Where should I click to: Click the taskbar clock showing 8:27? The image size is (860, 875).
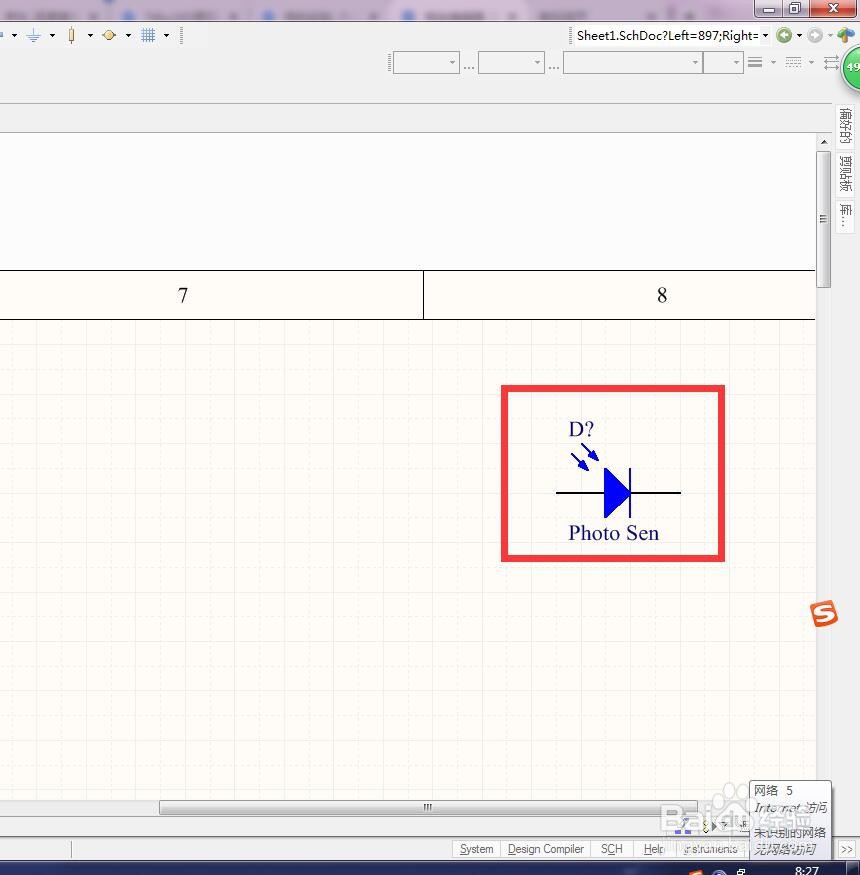(x=806, y=870)
